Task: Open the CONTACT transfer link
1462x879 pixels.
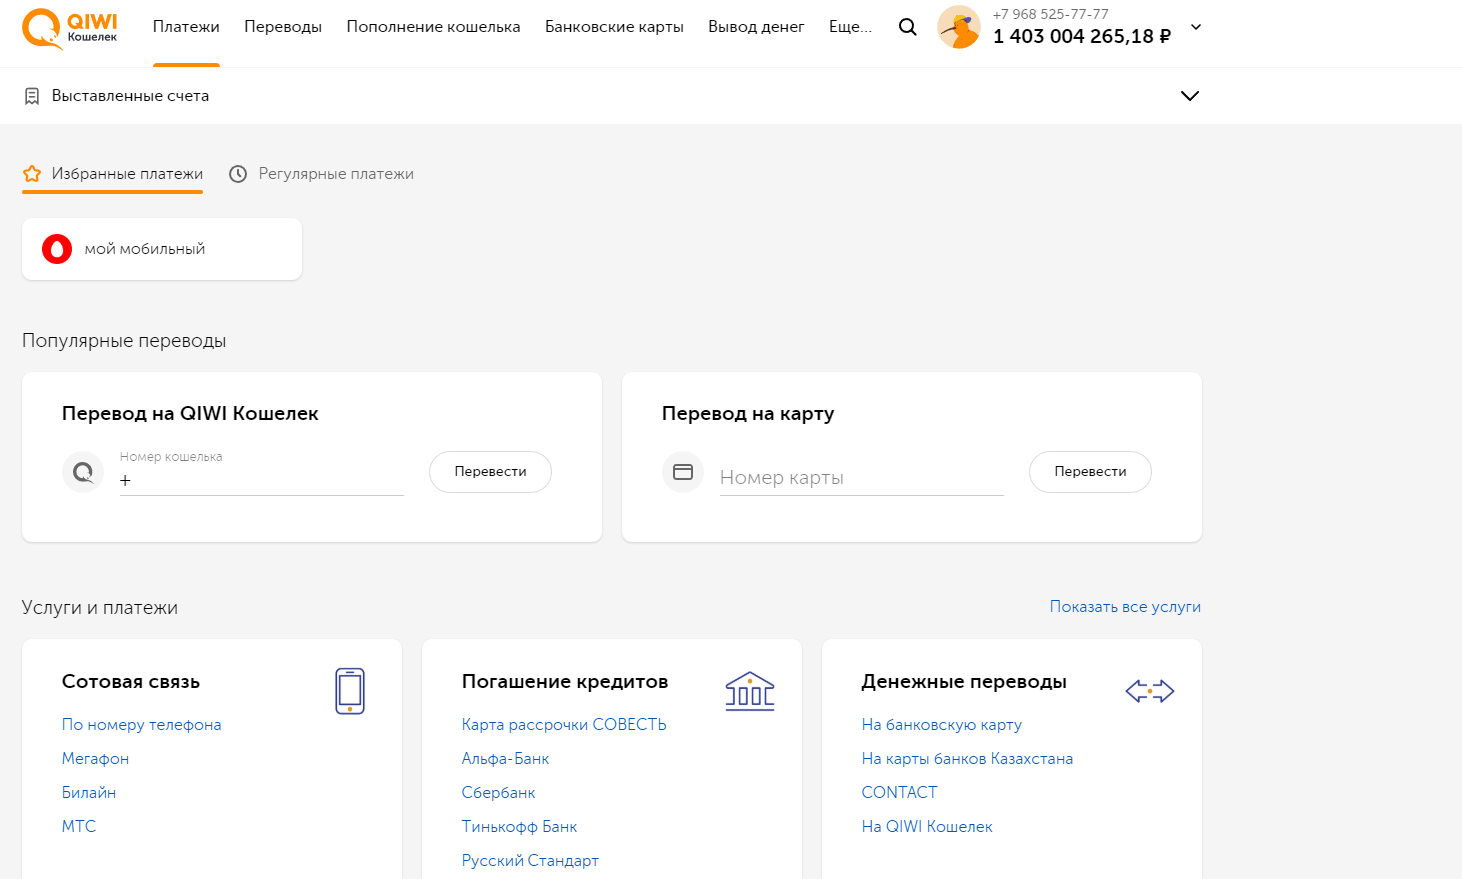Action: tap(900, 793)
